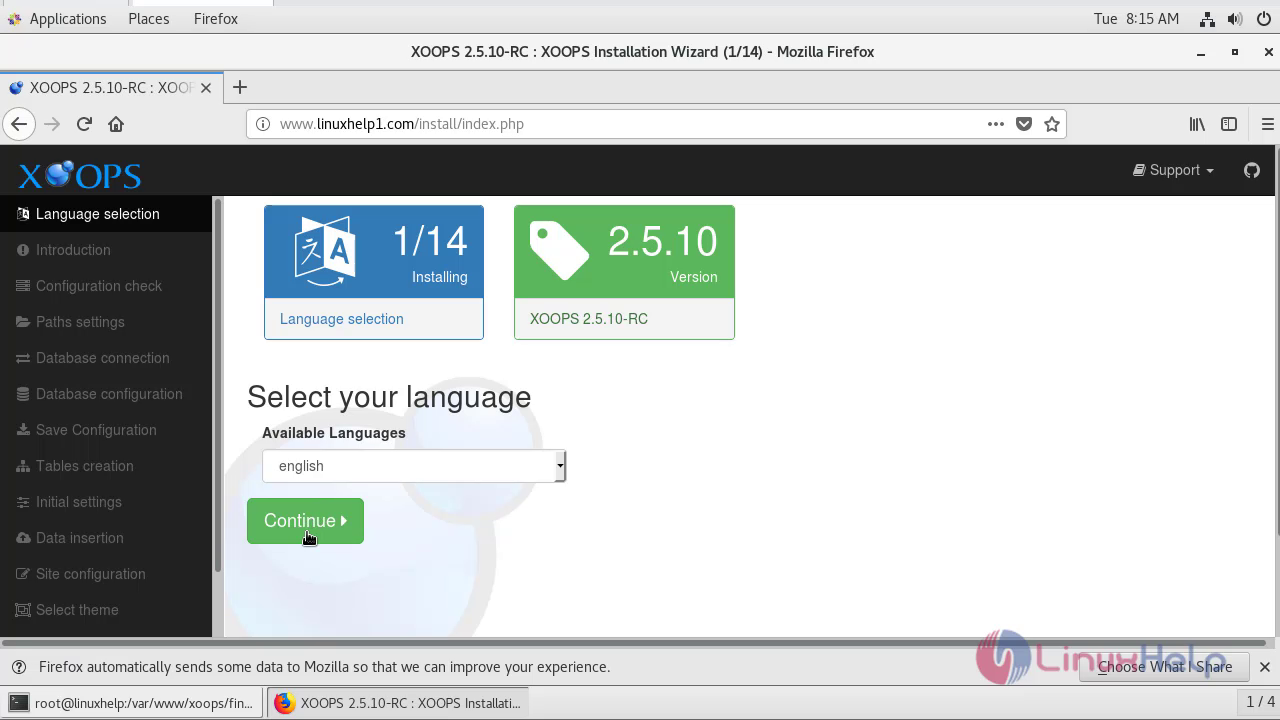
Task: Open the Places menu
Action: (x=149, y=19)
